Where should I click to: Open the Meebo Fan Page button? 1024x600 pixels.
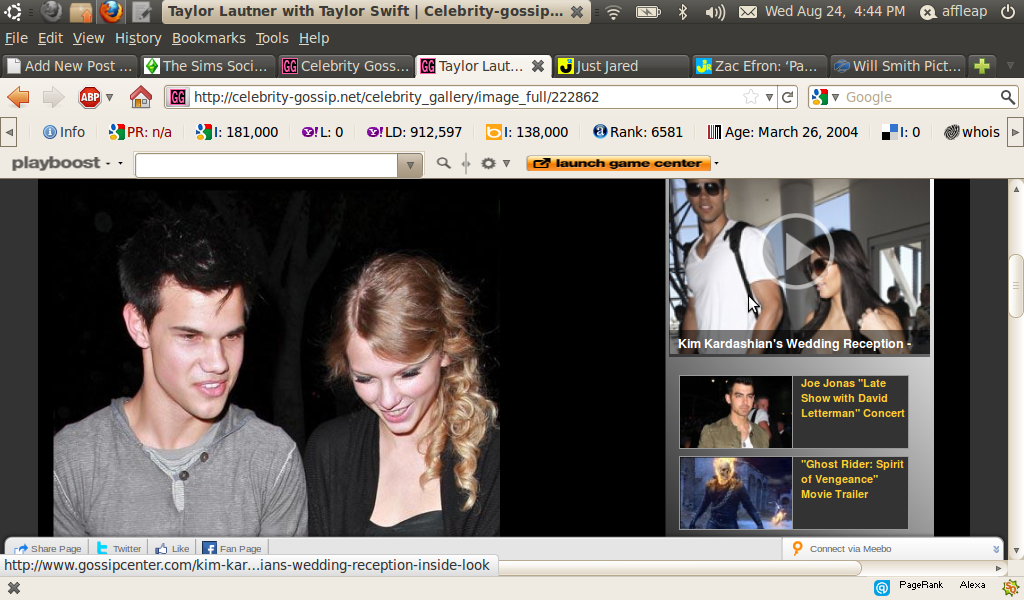coord(232,549)
